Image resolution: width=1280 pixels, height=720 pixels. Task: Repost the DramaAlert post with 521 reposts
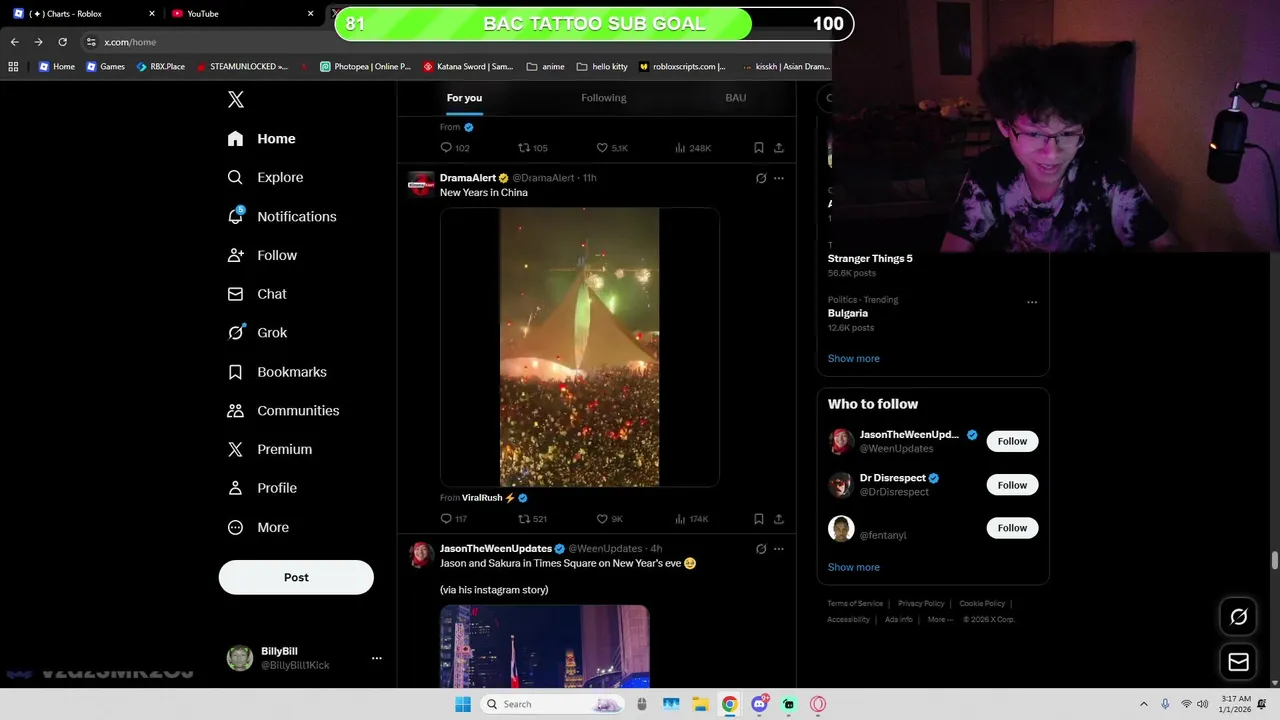pos(532,519)
